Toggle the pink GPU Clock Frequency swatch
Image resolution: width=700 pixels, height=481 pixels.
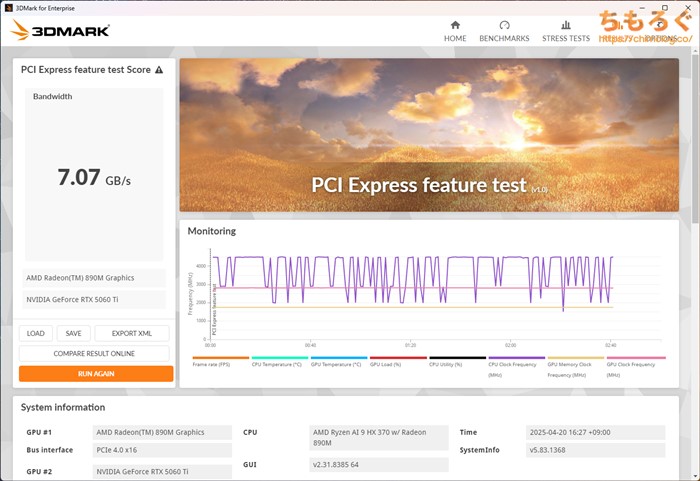[636, 358]
